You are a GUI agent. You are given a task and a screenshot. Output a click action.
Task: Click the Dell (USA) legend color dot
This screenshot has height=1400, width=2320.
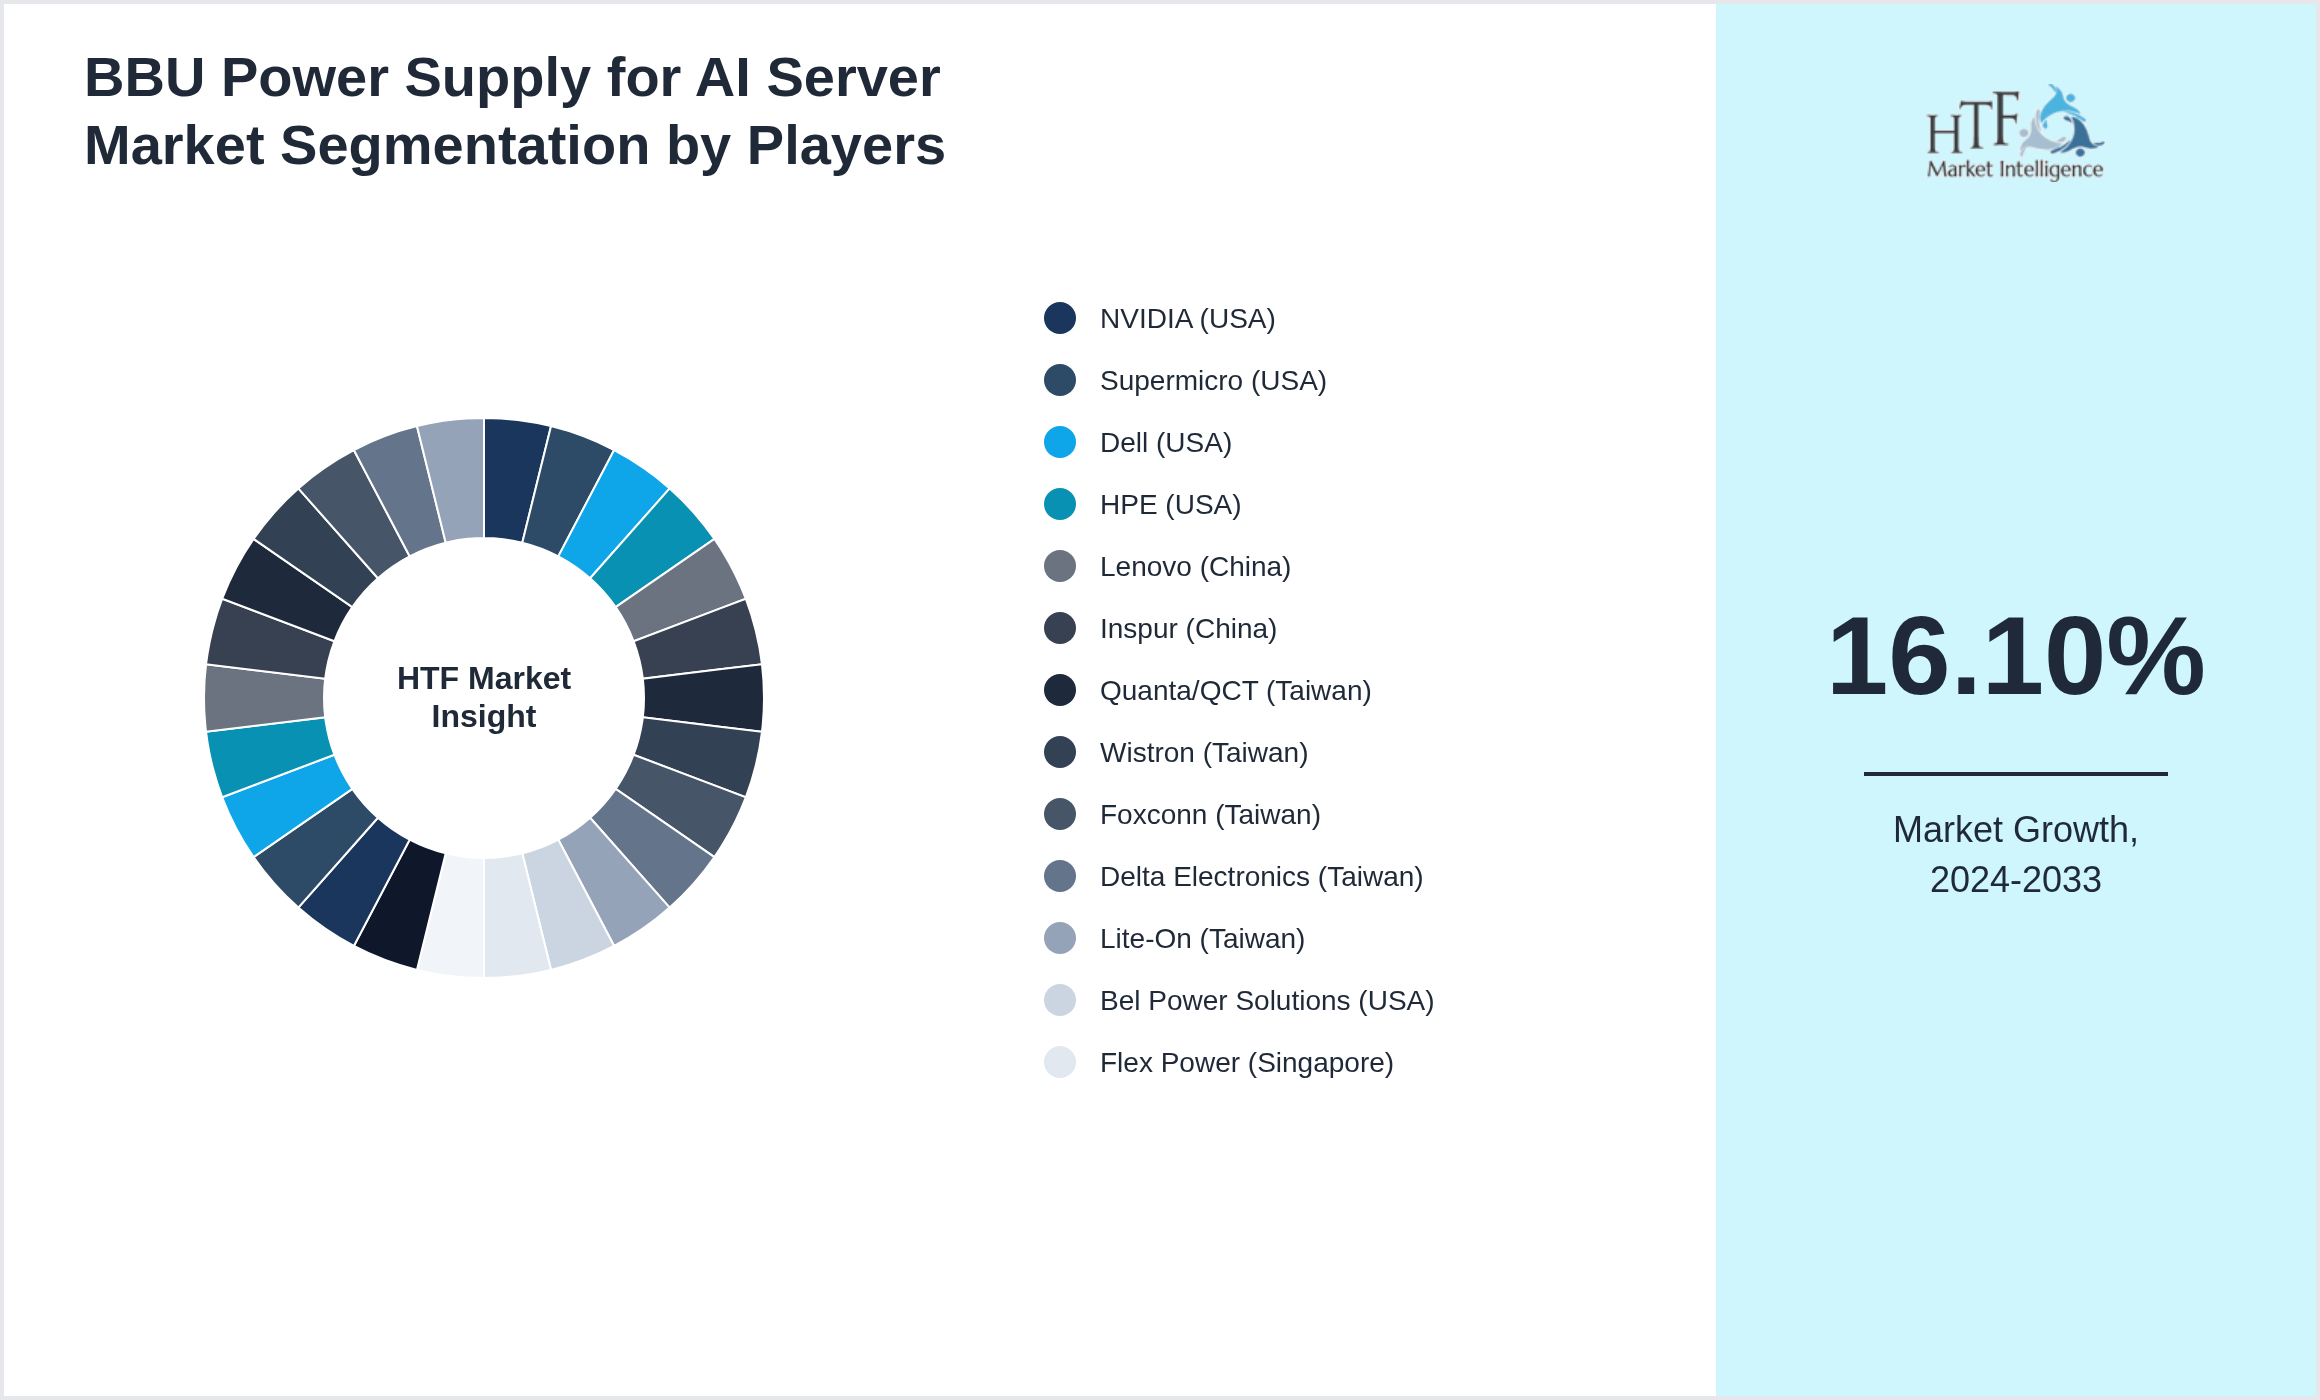tap(1060, 442)
